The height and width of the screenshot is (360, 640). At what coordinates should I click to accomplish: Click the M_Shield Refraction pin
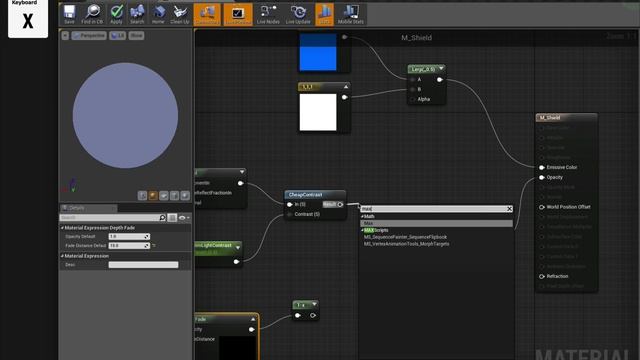click(542, 276)
